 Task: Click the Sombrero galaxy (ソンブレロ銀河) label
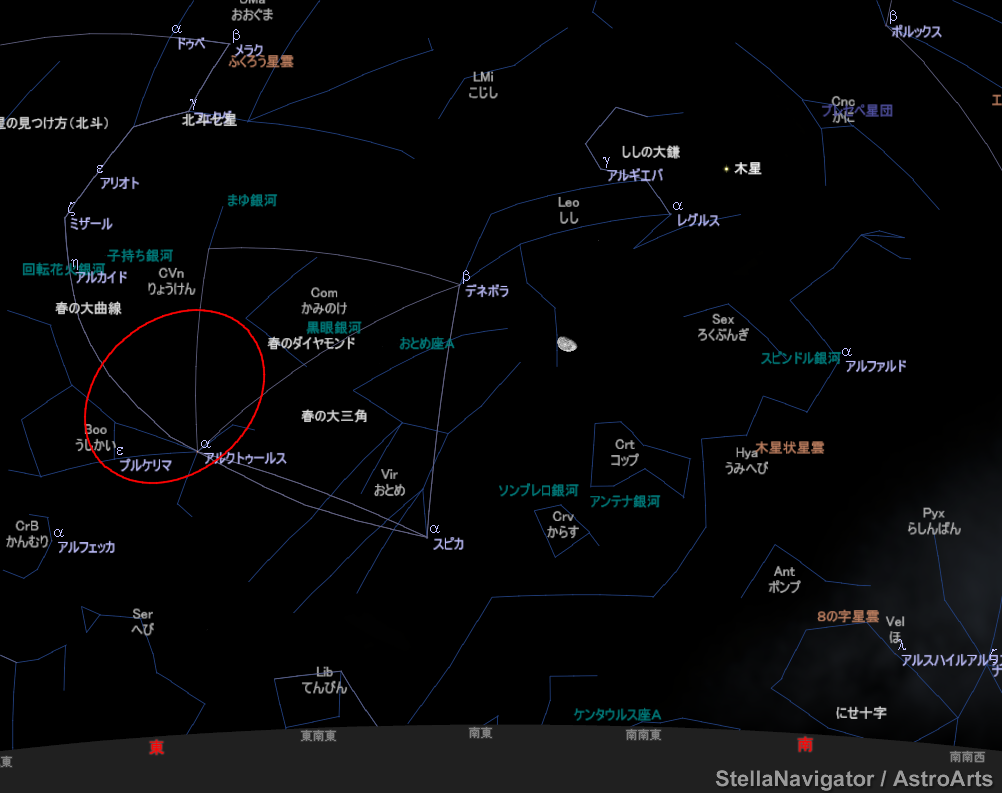pos(538,490)
